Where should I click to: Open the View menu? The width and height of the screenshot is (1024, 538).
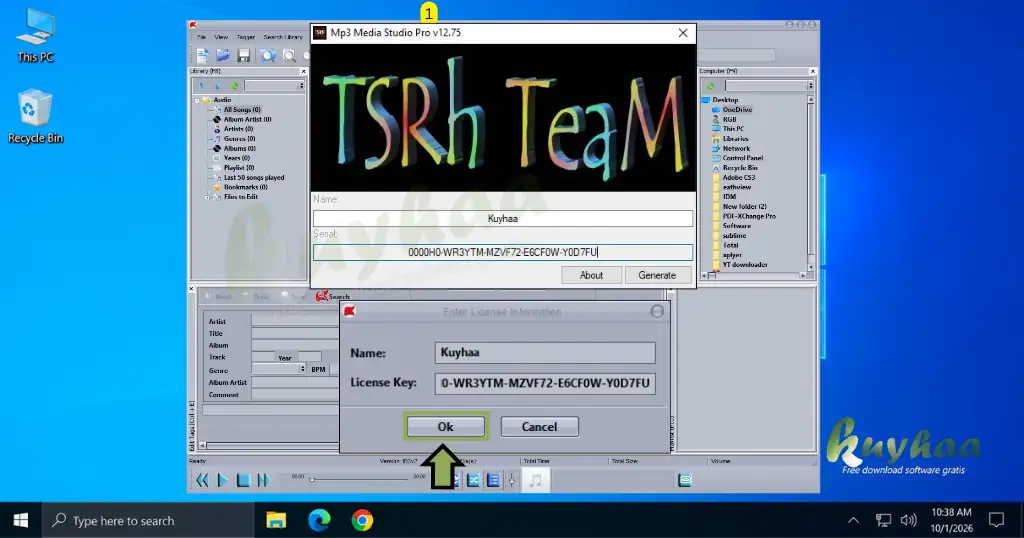click(x=221, y=37)
